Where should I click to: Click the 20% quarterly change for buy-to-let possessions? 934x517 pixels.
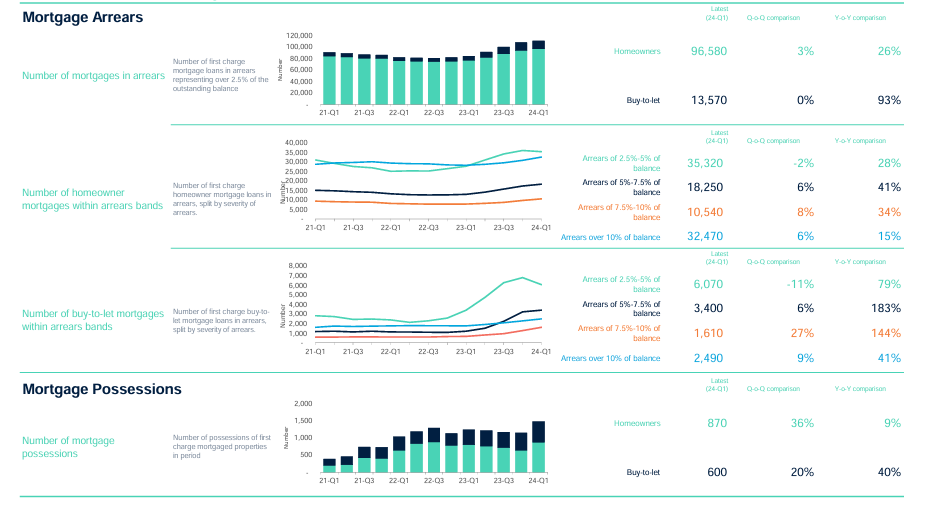802,472
